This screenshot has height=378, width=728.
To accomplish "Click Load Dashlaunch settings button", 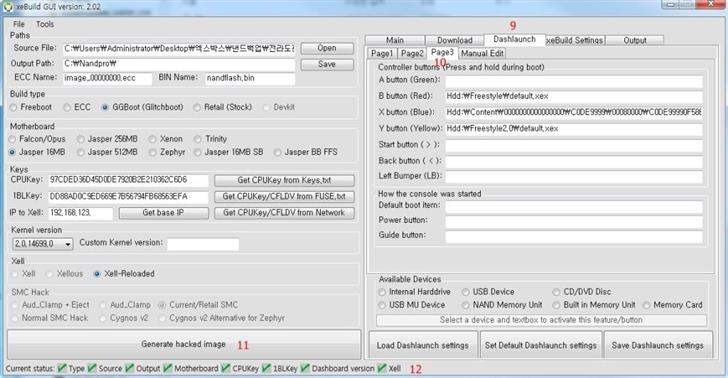I will pyautogui.click(x=423, y=345).
